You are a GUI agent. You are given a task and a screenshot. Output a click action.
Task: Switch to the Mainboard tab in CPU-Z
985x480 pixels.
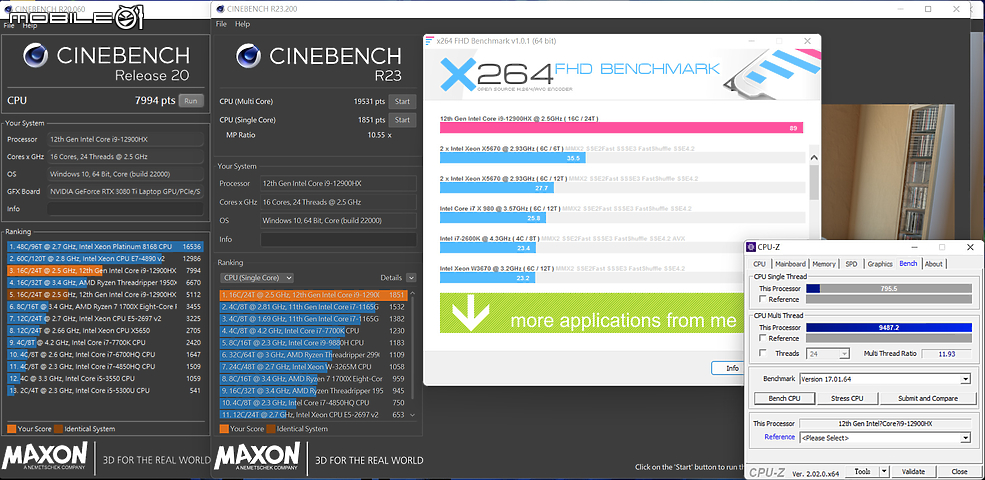point(790,264)
